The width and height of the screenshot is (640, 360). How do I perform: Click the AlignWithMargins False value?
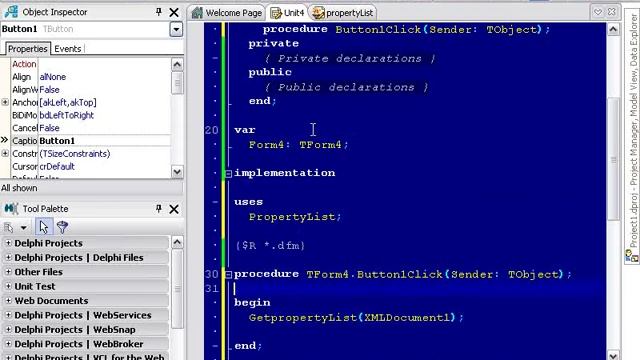[49, 89]
